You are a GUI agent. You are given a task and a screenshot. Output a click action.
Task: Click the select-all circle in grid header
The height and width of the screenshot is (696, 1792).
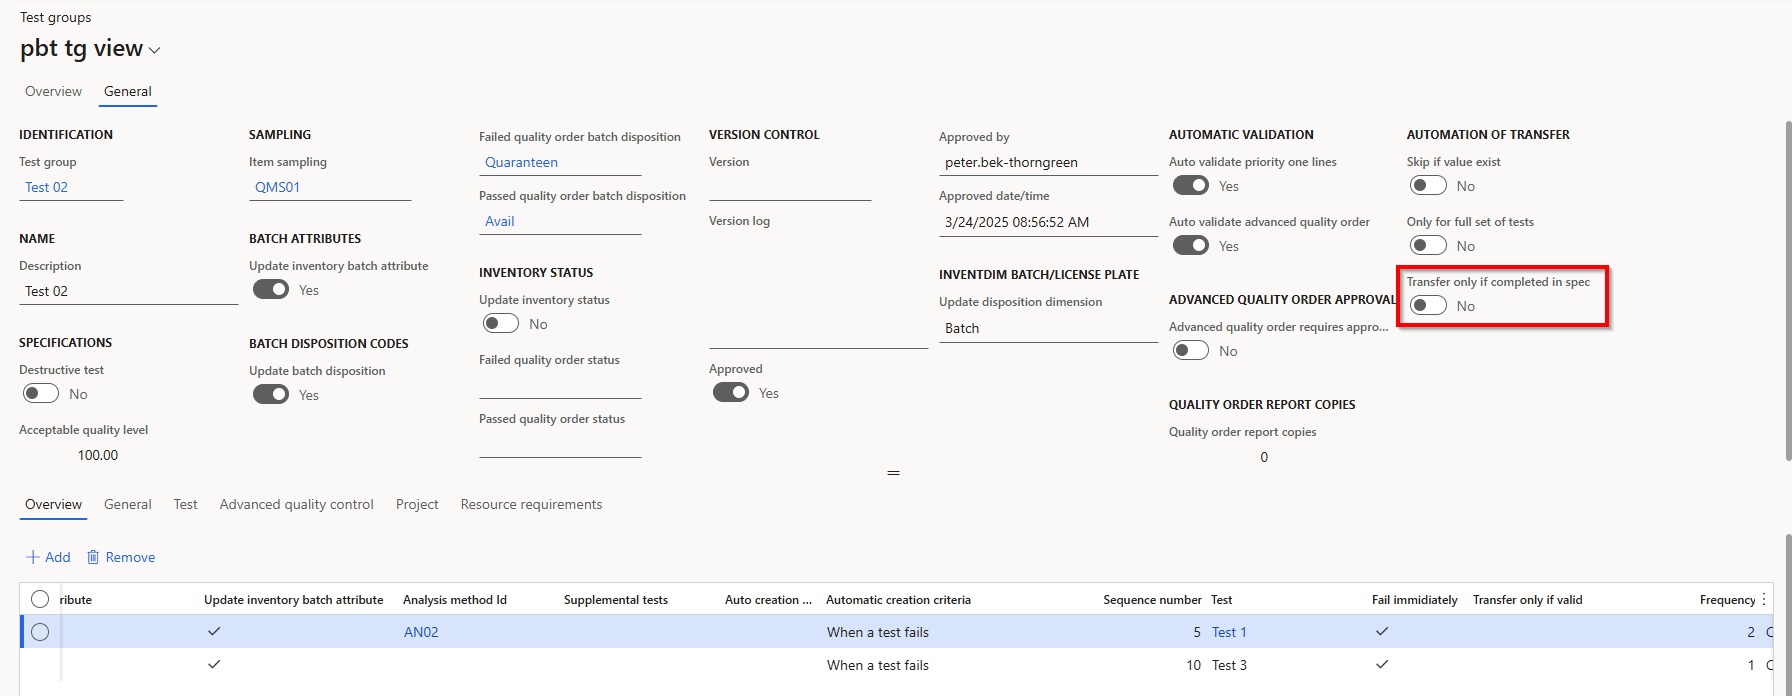point(40,600)
